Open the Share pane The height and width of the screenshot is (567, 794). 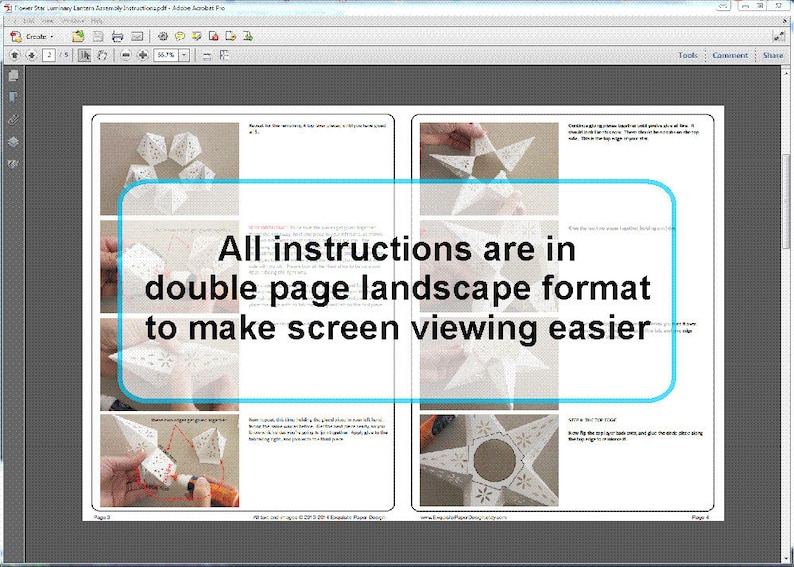click(773, 55)
